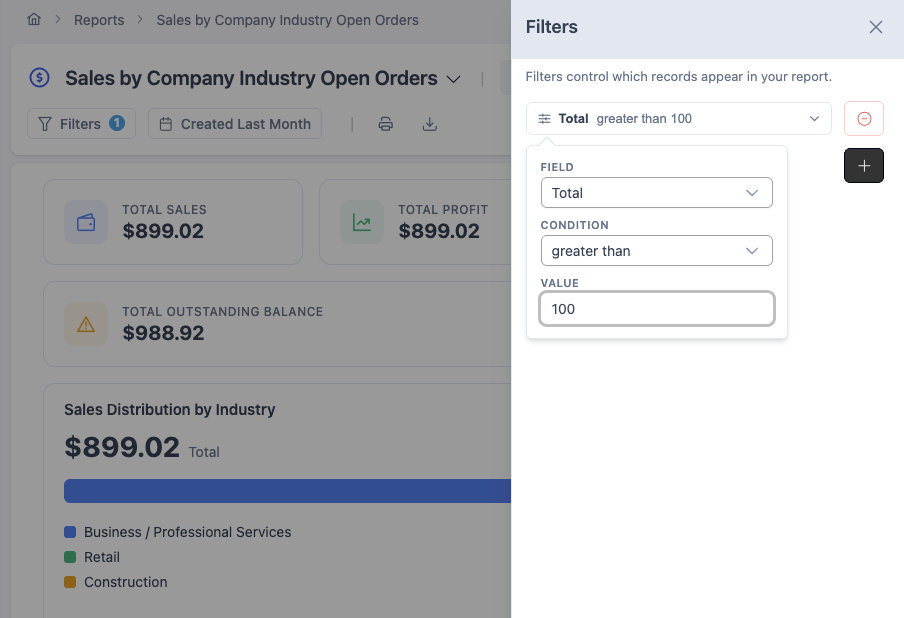Screen dimensions: 904x618
Task: Click the Construction legend label
Action: tap(126, 582)
